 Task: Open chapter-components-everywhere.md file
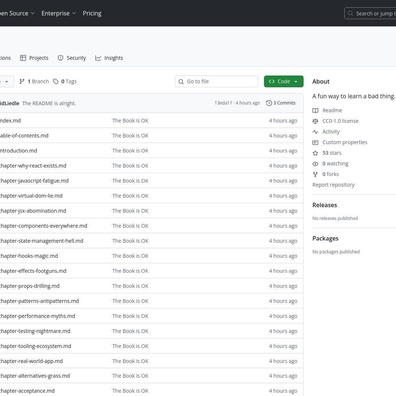(x=44, y=226)
